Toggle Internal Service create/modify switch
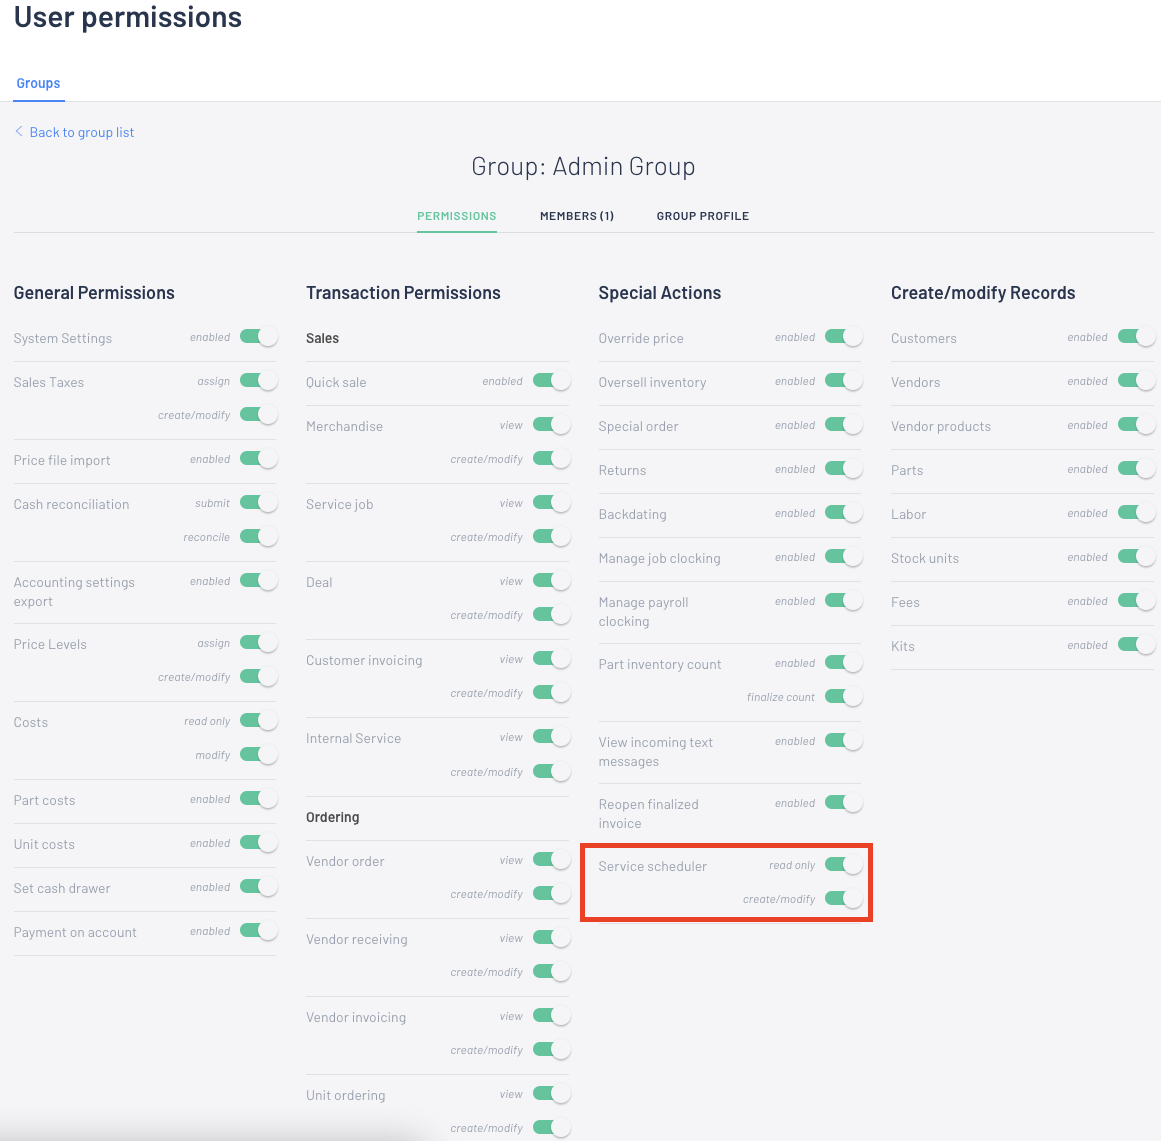This screenshot has width=1161, height=1141. (x=552, y=772)
